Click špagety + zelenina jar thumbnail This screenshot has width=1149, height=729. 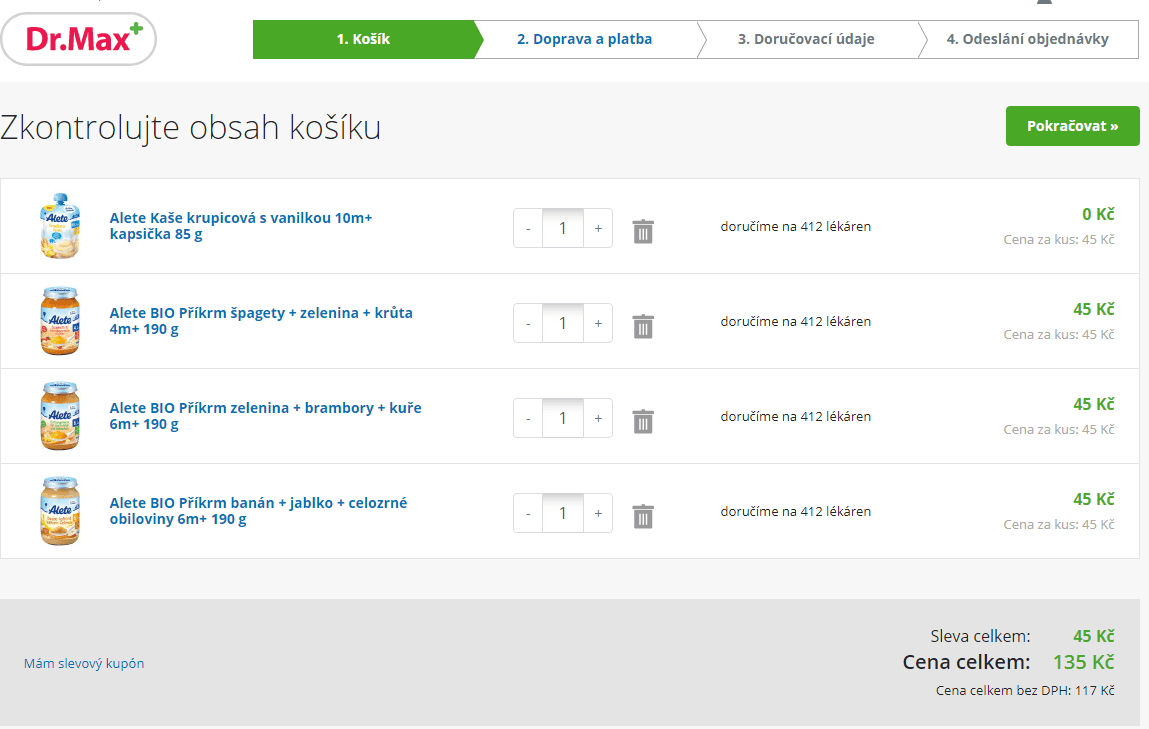pos(59,321)
